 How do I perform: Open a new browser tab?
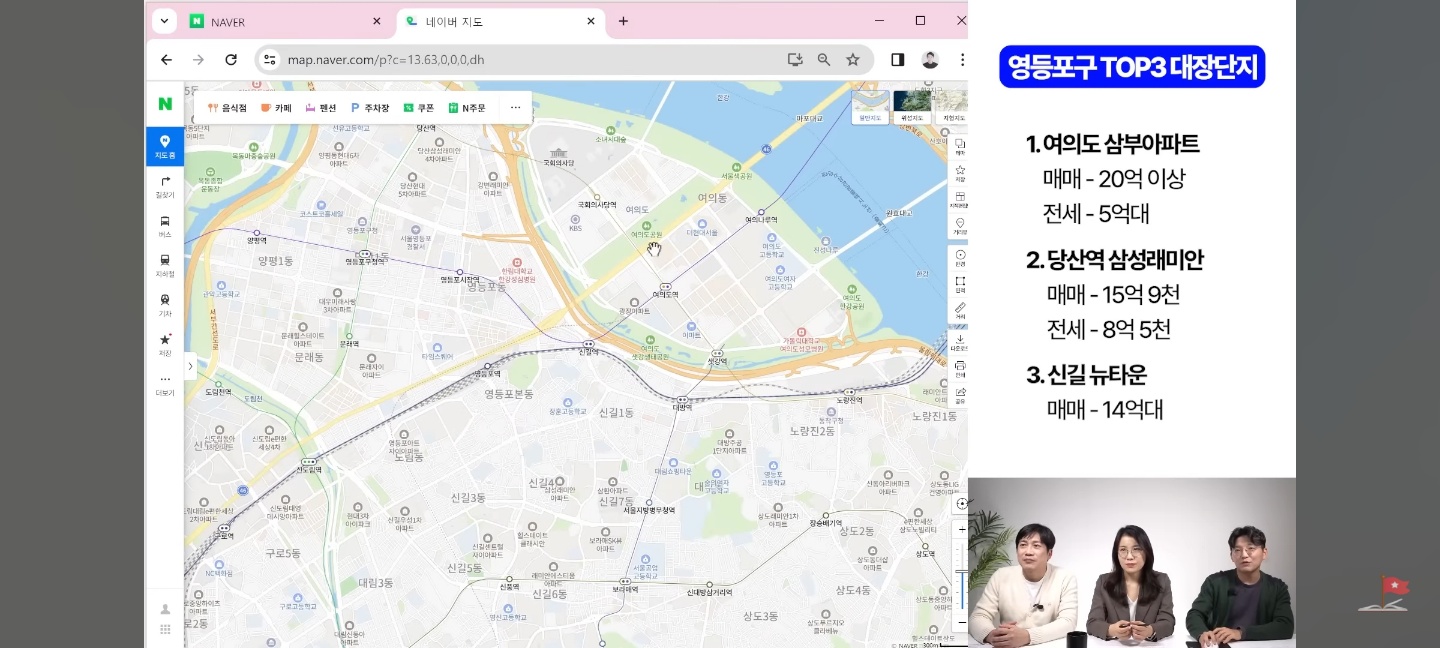pyautogui.click(x=623, y=21)
